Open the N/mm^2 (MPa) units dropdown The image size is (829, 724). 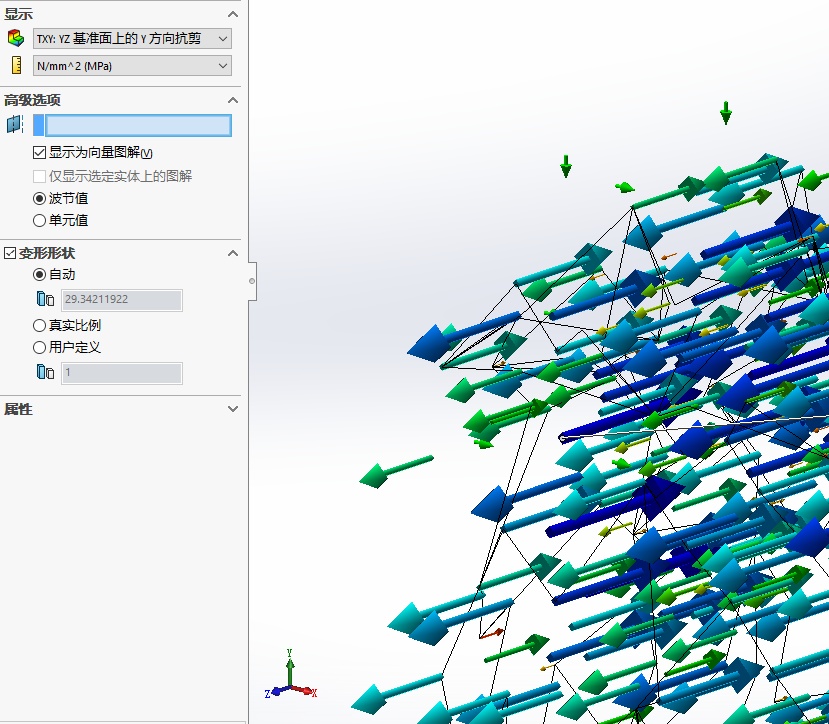point(132,66)
